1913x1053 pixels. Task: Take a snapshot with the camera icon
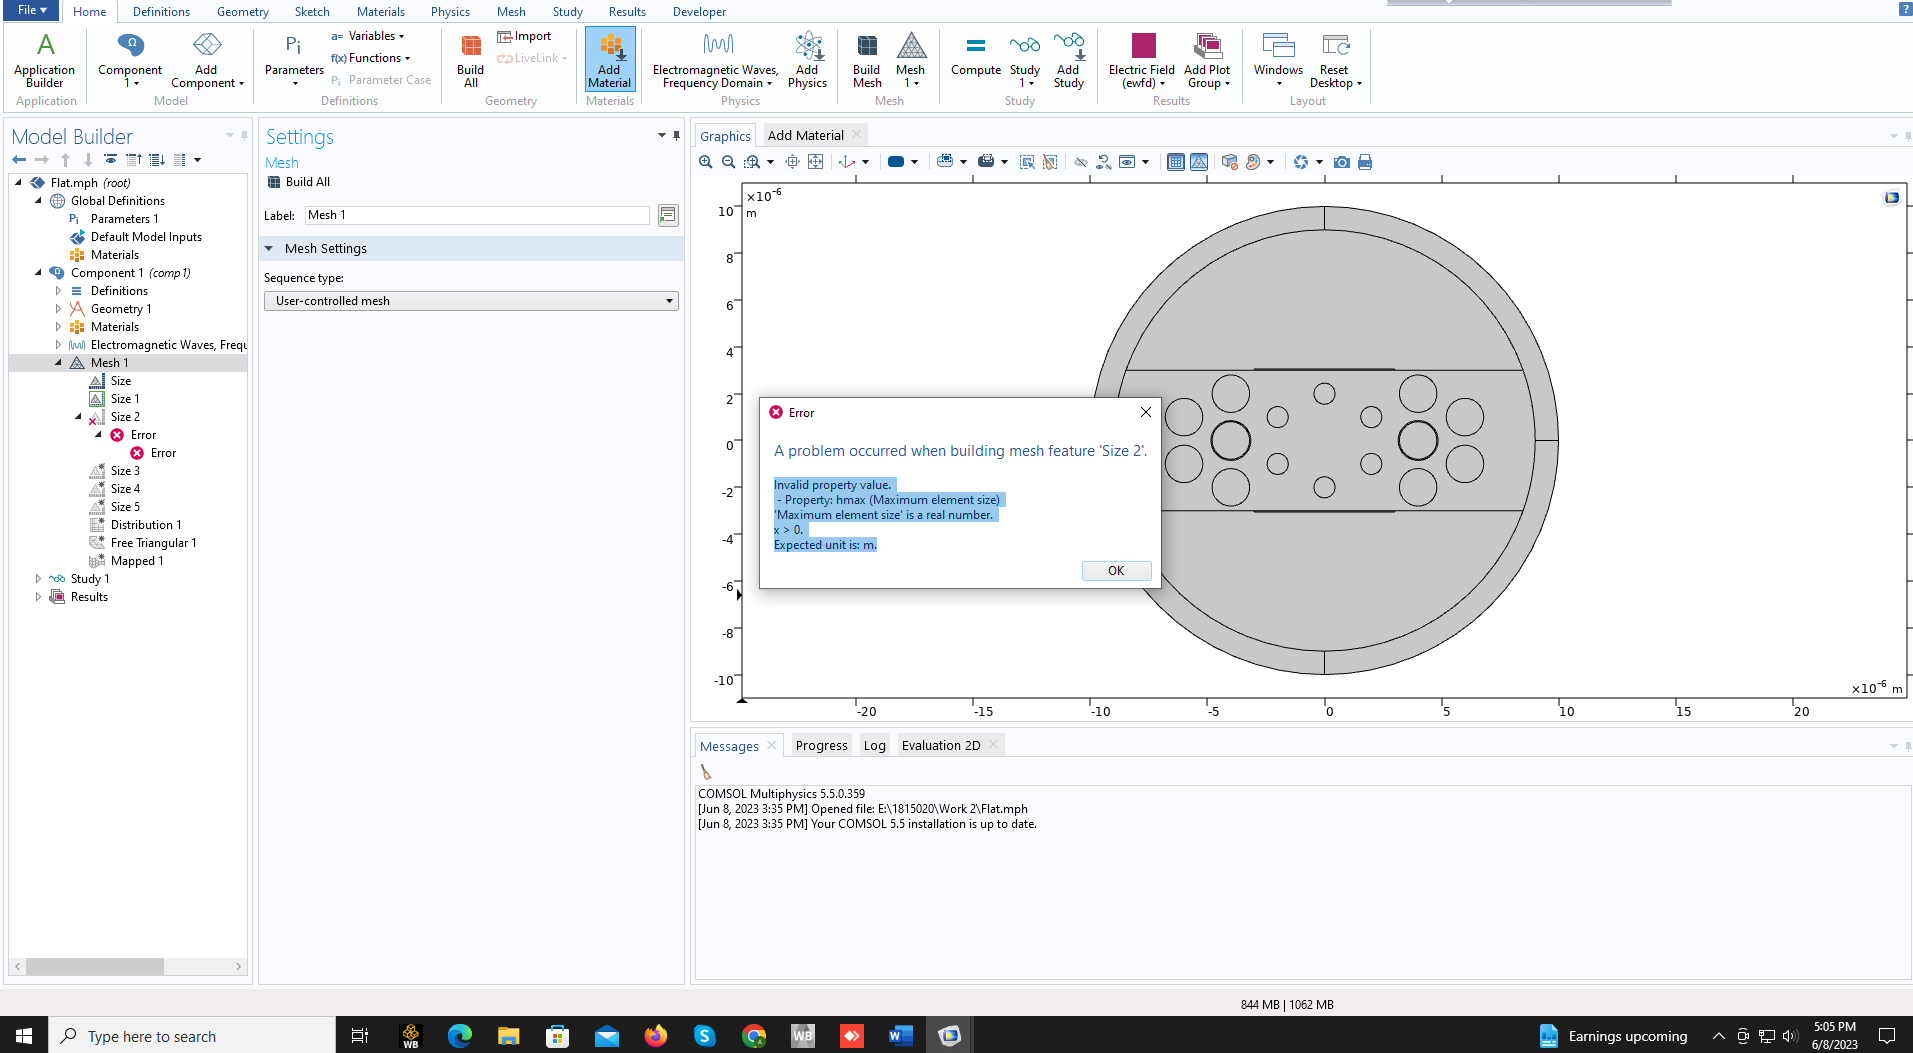1342,162
